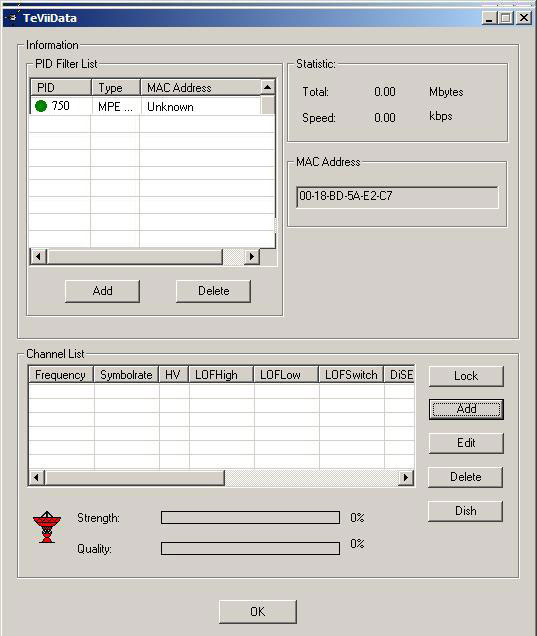This screenshot has width=537, height=636.
Task: Click the Speed 0.00 value
Action: (x=384, y=118)
